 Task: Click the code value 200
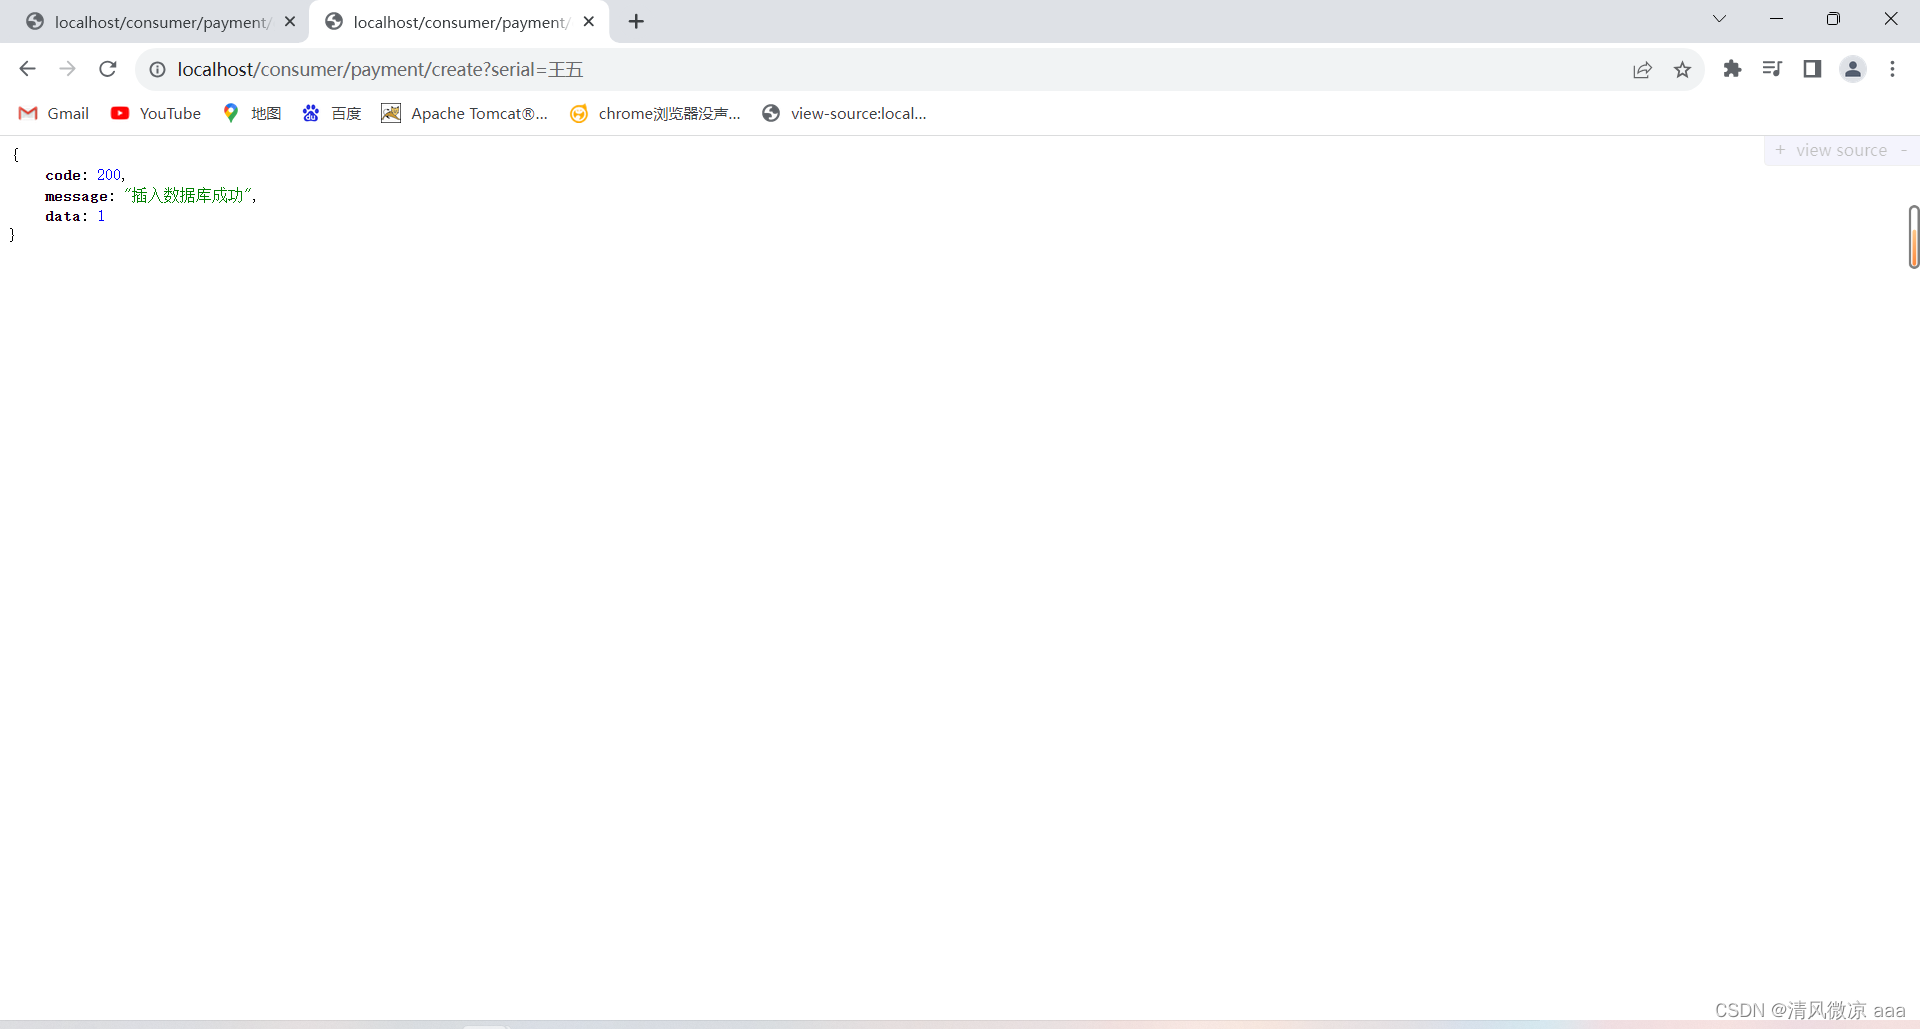pyautogui.click(x=109, y=175)
